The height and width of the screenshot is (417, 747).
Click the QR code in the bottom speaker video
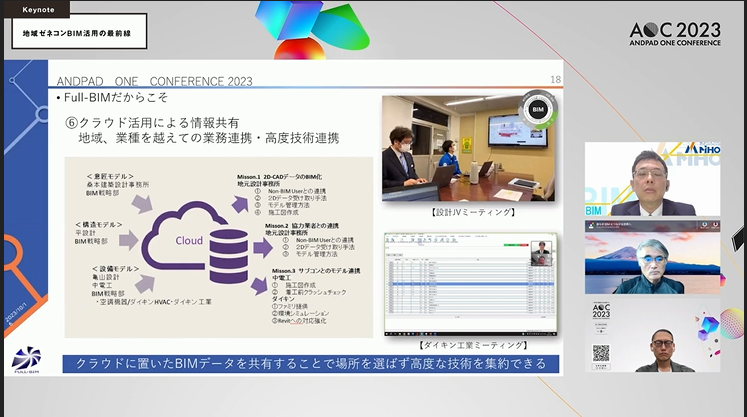(x=601, y=353)
